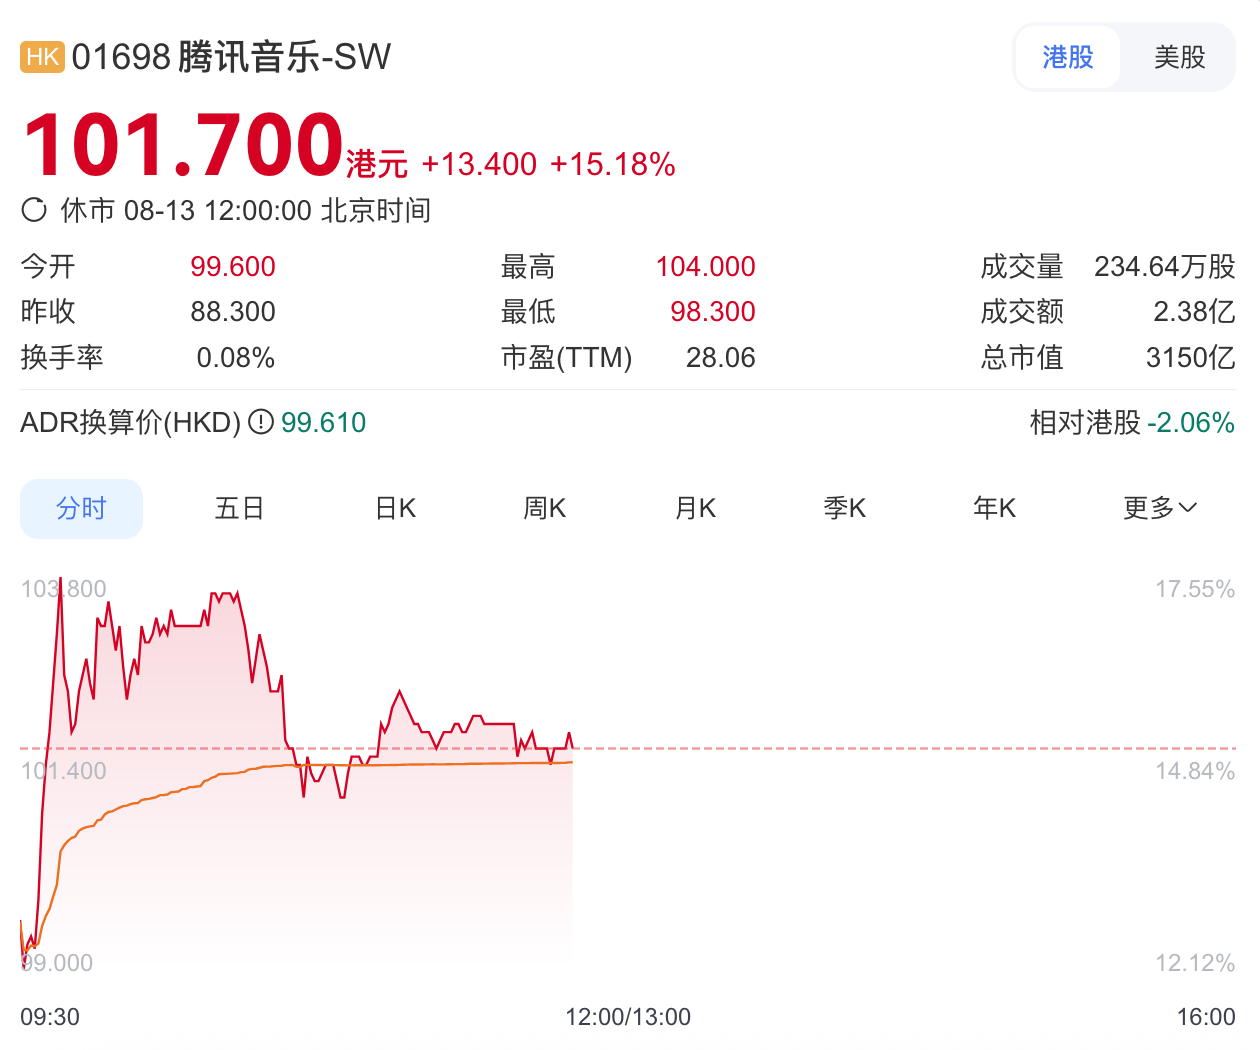
Task: Click the red intraday peak on chart
Action: coord(61,581)
